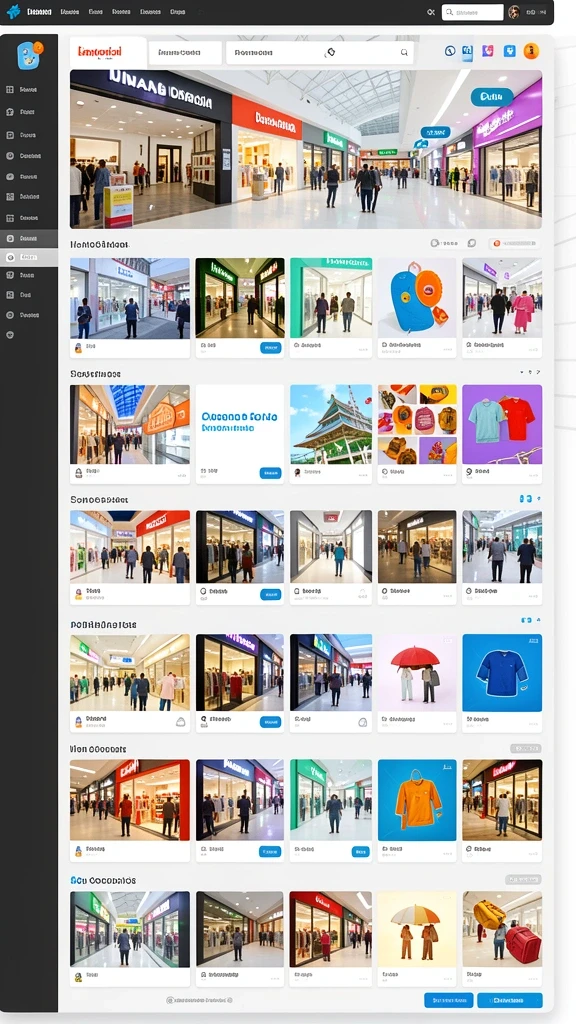
Task: Open the narrow corridor thumbnail with person in teal
Action: pyautogui.click(x=331, y=547)
